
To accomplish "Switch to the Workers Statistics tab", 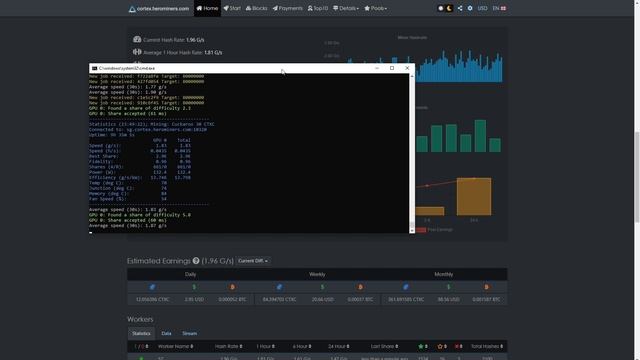I will point(141,333).
